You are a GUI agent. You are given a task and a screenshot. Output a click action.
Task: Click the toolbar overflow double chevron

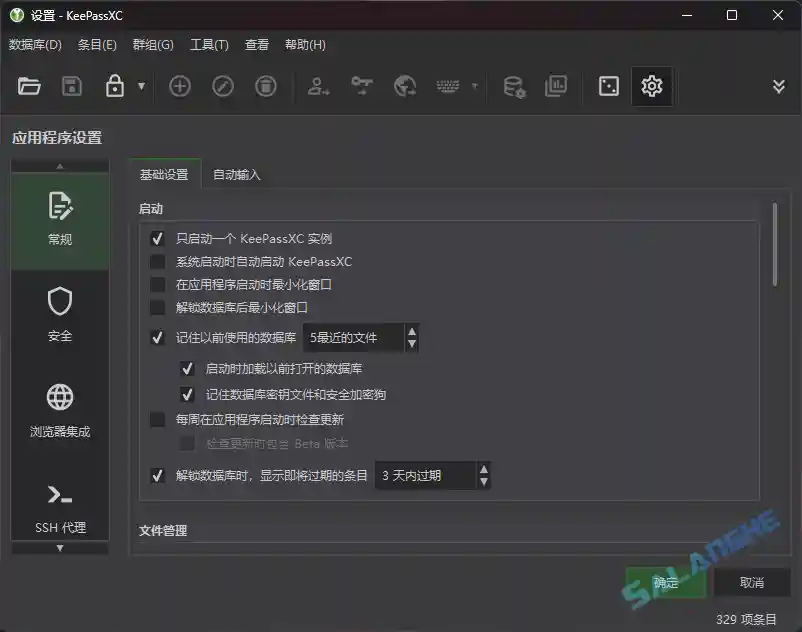click(x=778, y=86)
